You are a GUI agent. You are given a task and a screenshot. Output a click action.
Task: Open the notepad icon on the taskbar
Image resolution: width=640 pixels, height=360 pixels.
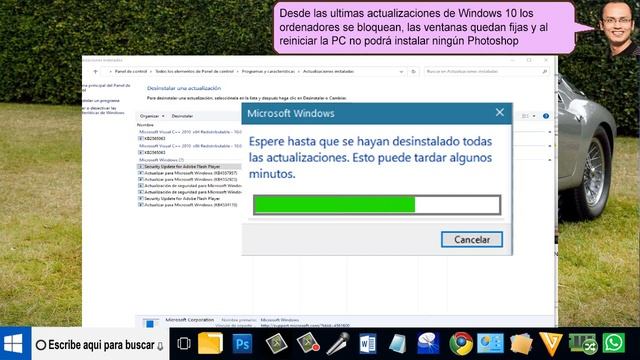tap(397, 344)
